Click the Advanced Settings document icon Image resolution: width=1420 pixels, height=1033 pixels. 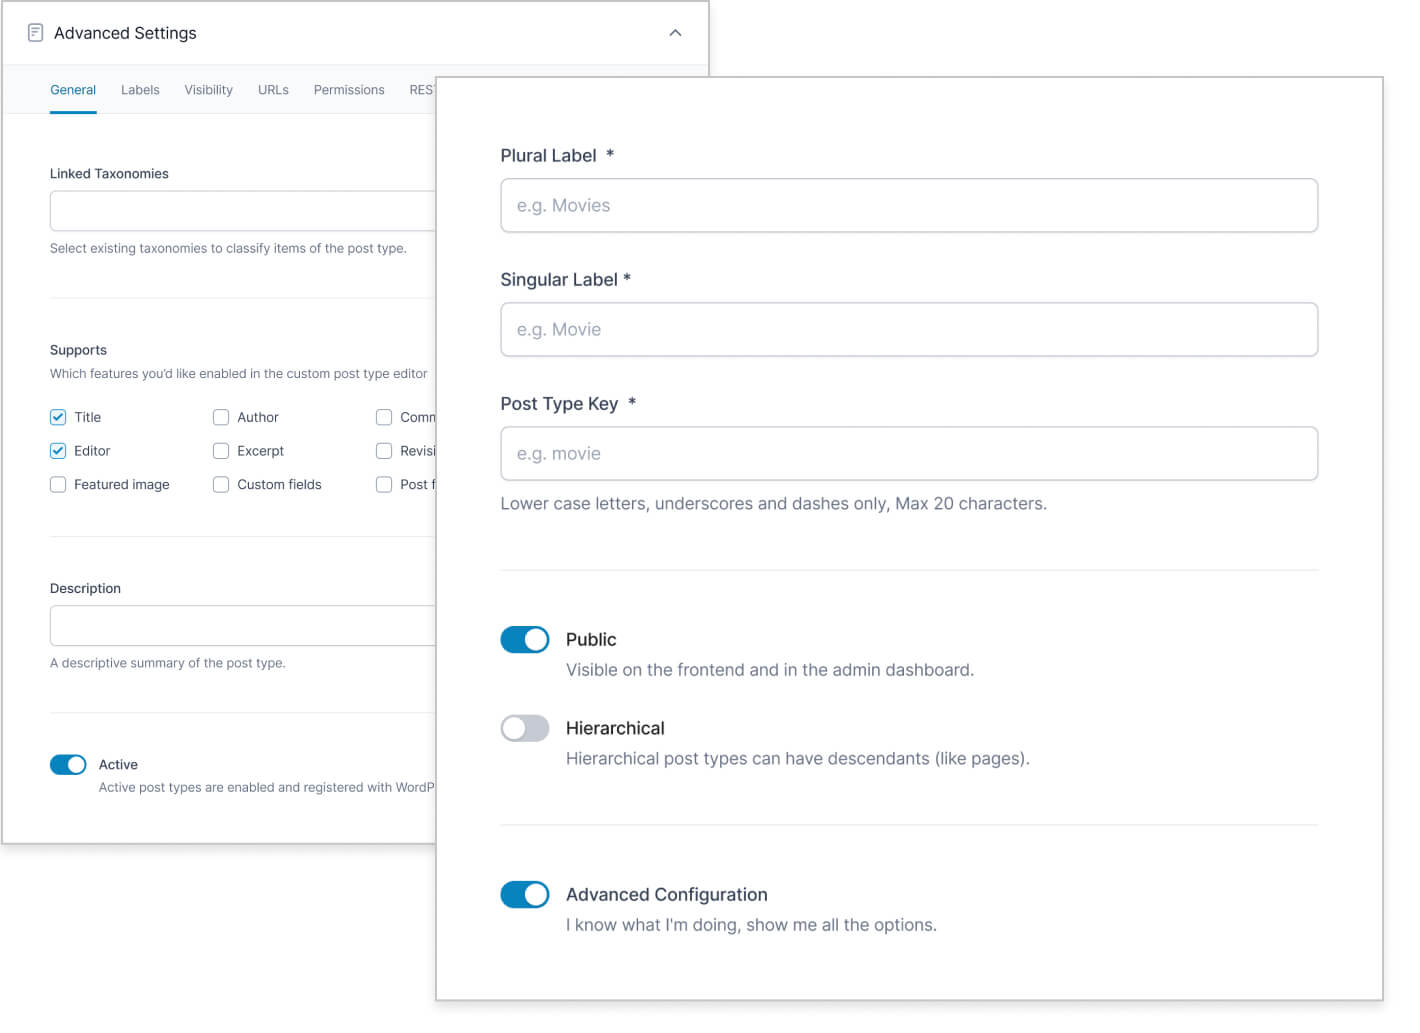[35, 33]
